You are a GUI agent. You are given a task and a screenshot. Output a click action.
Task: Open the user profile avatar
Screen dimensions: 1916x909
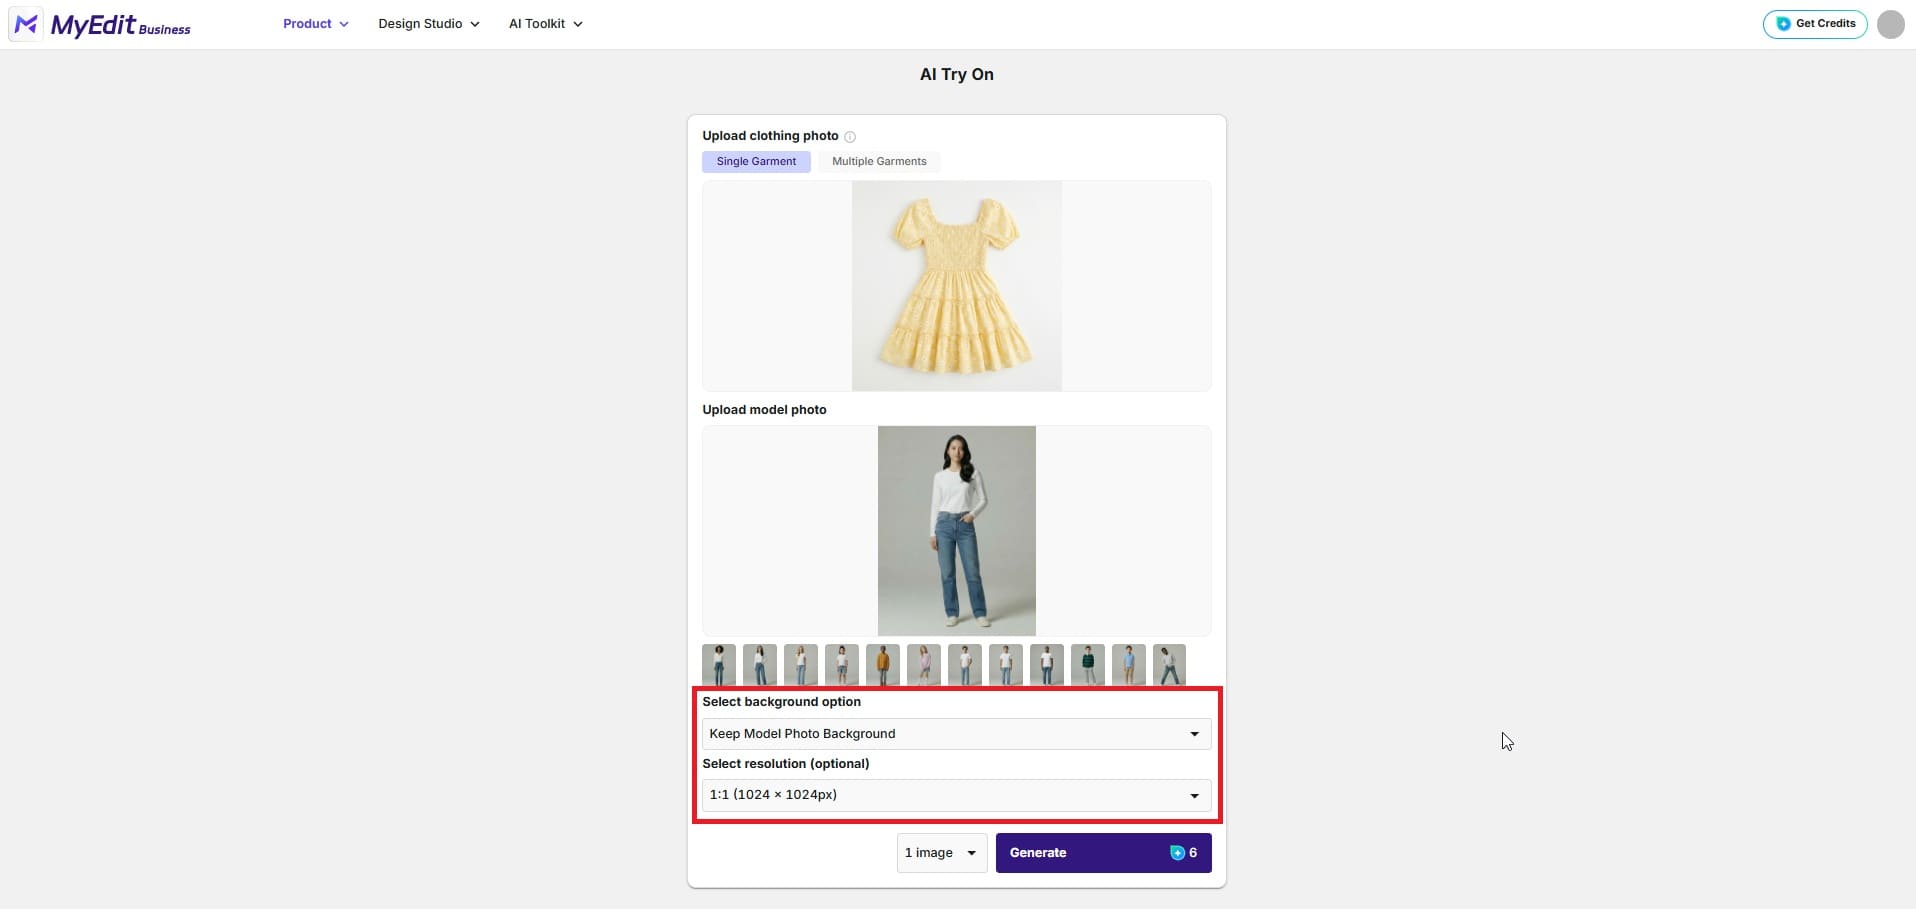tap(1890, 24)
